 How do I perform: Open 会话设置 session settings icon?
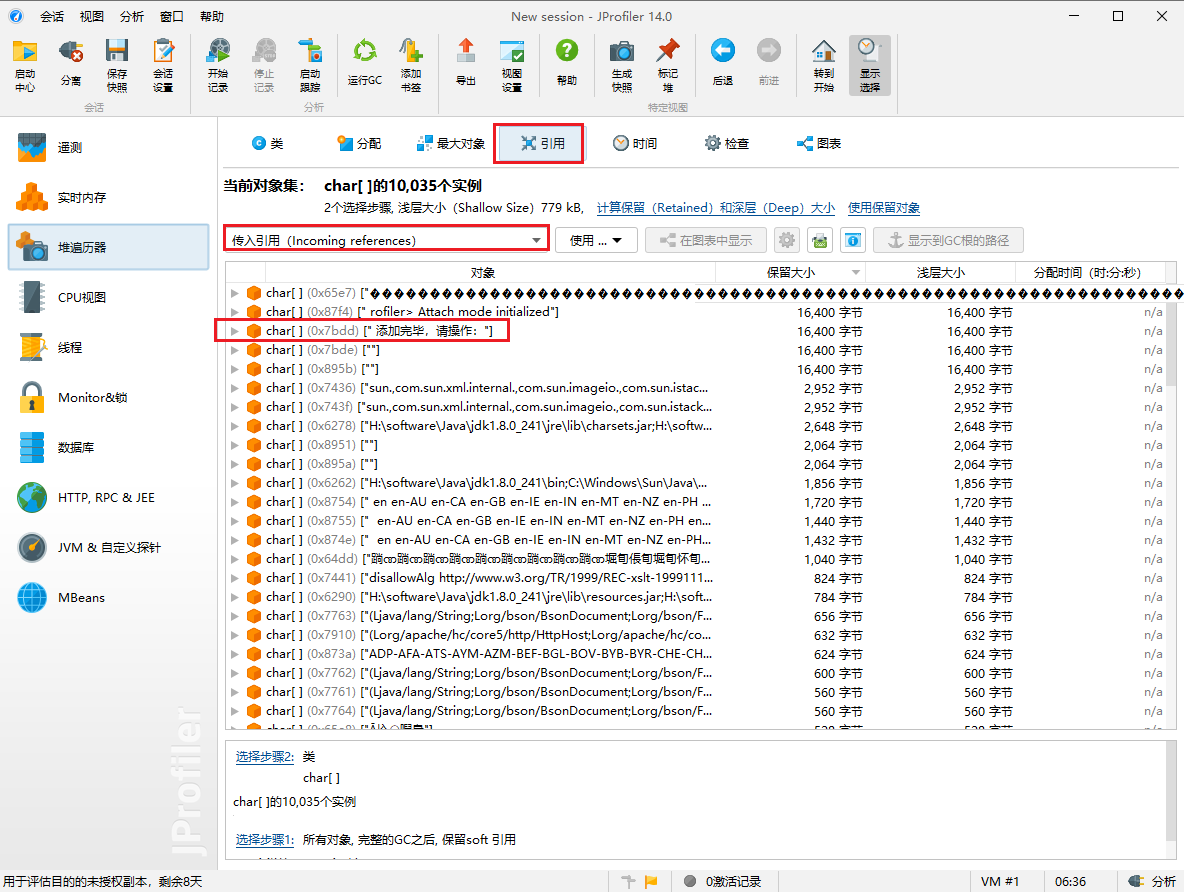[163, 65]
